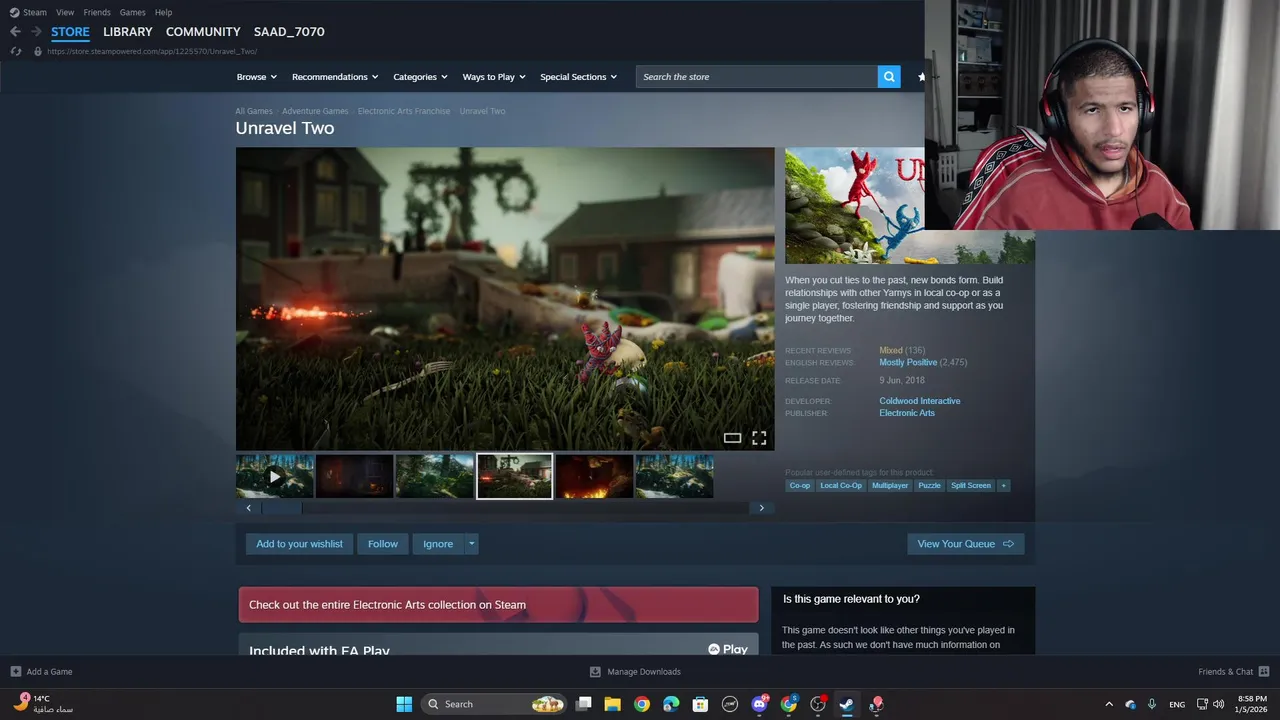Click the microphone icon in system tray

(x=1152, y=704)
